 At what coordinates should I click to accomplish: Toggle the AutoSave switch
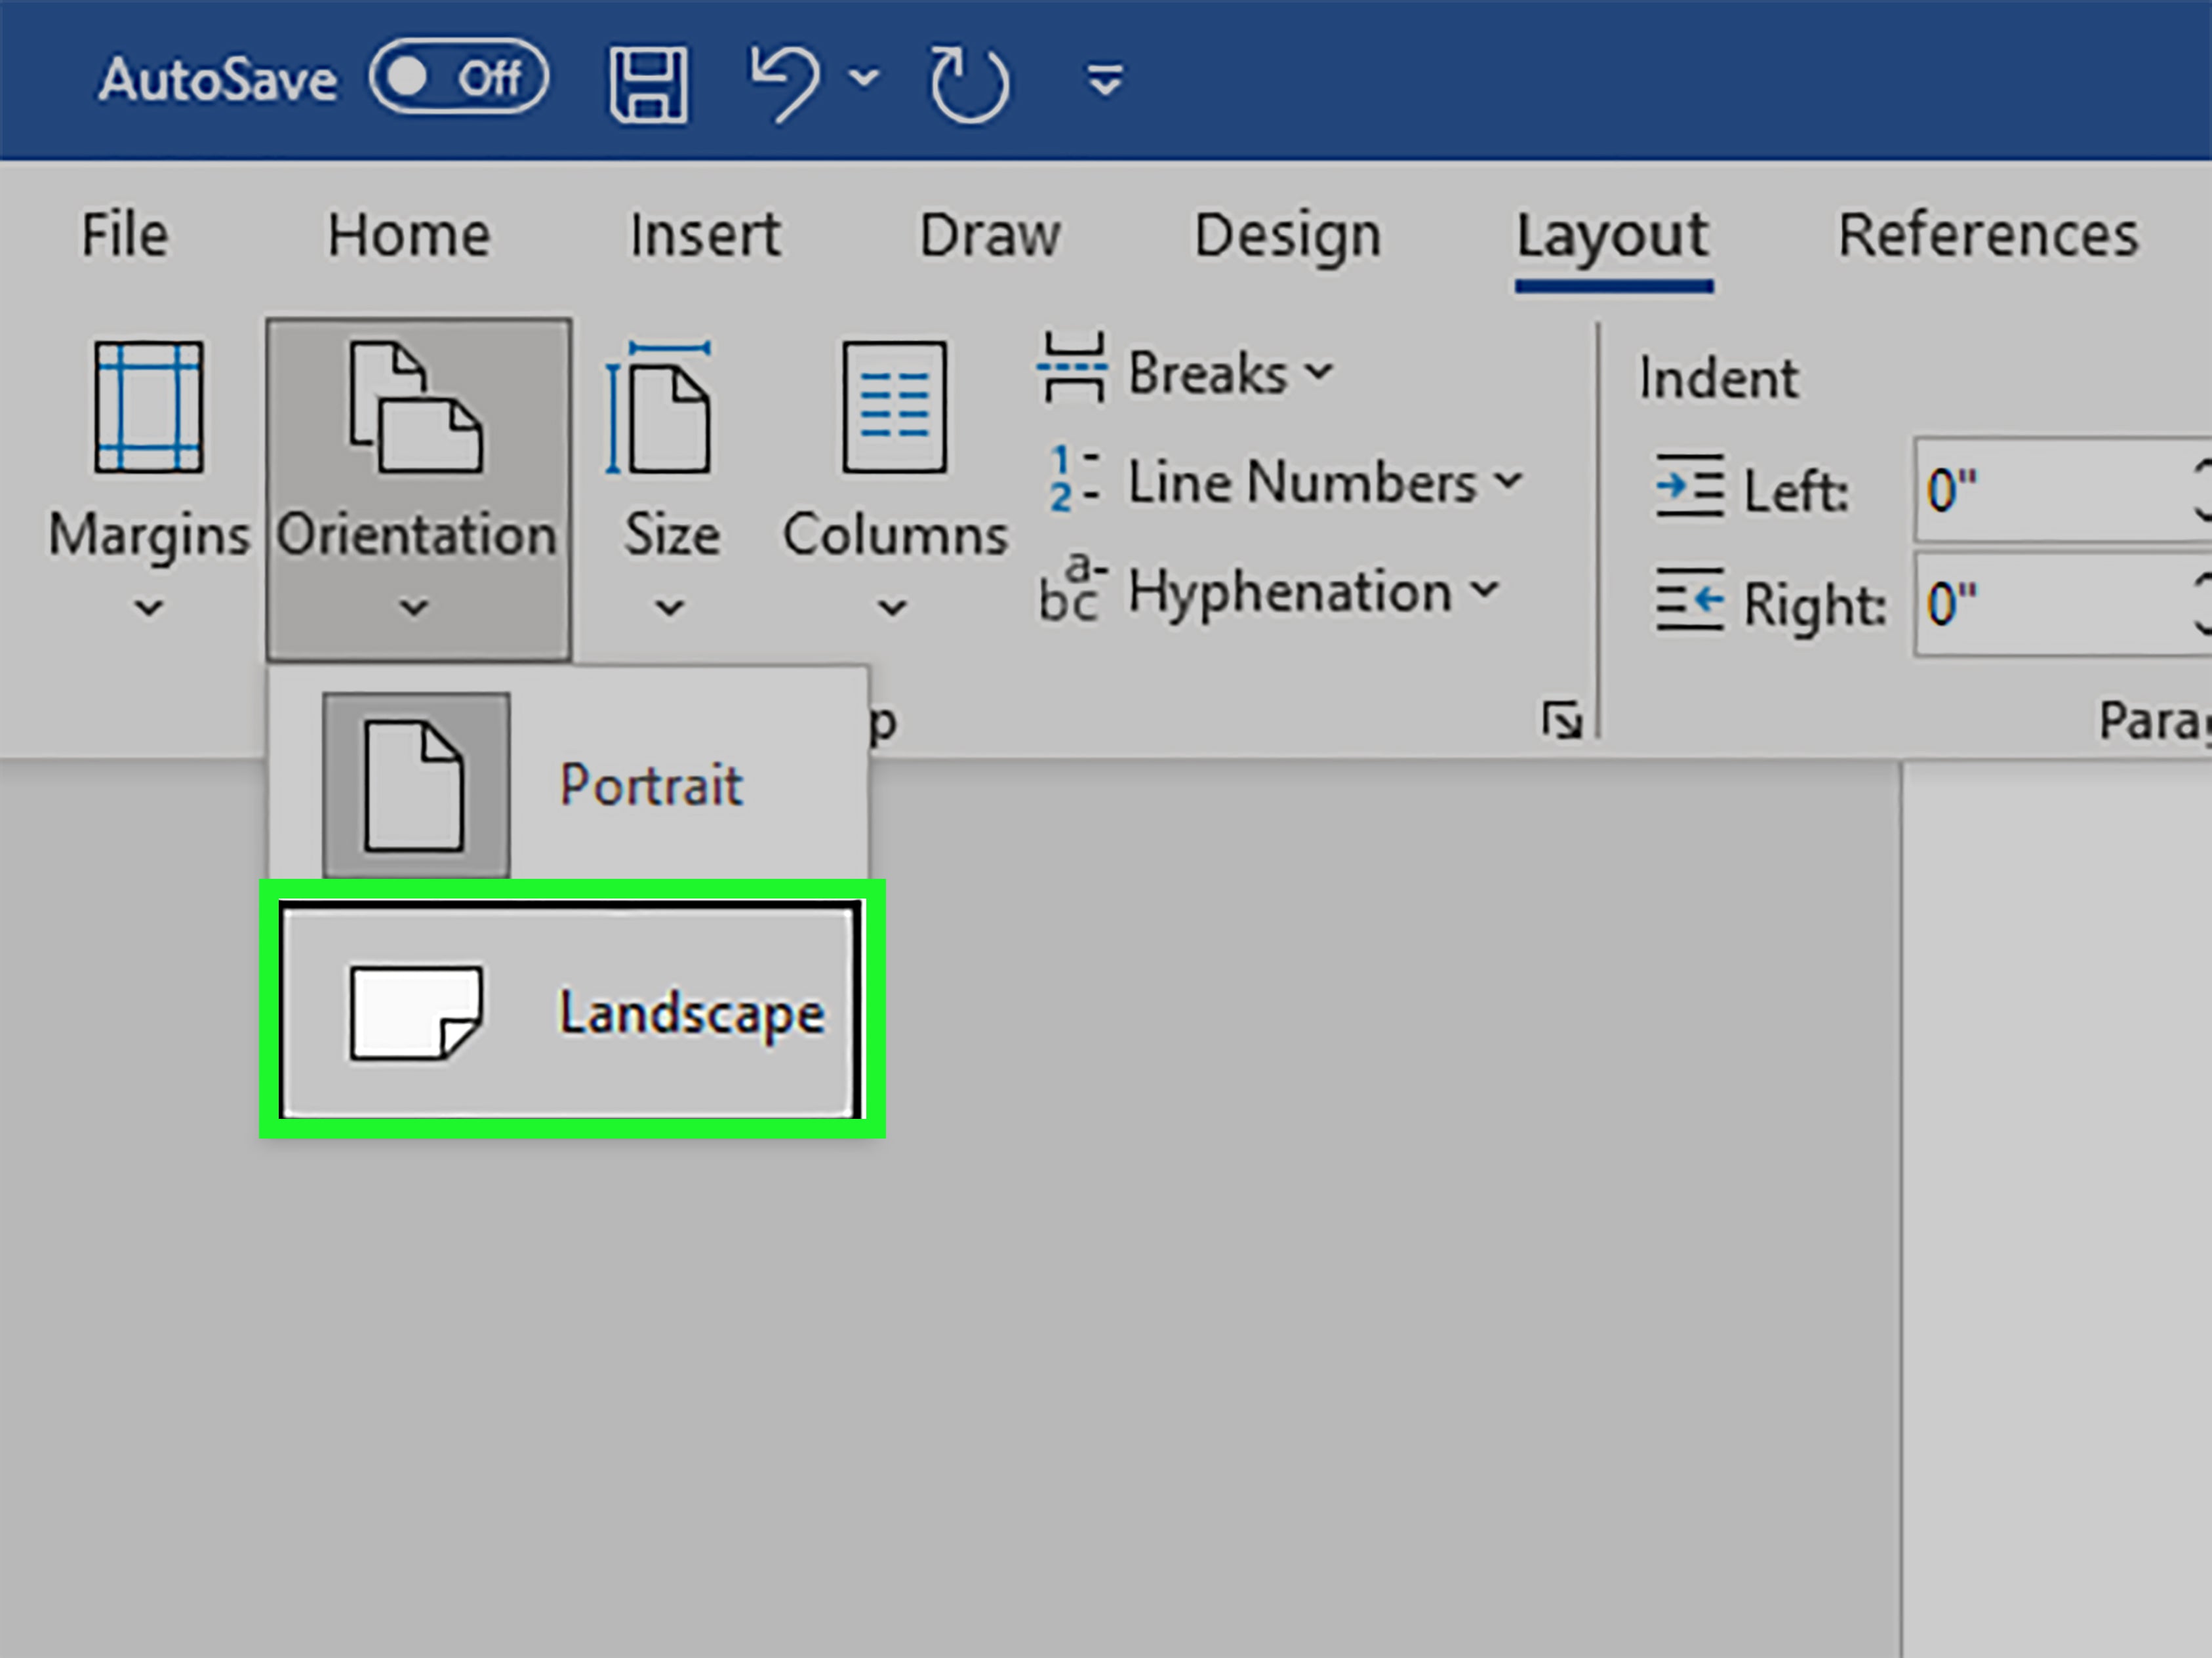(x=458, y=77)
